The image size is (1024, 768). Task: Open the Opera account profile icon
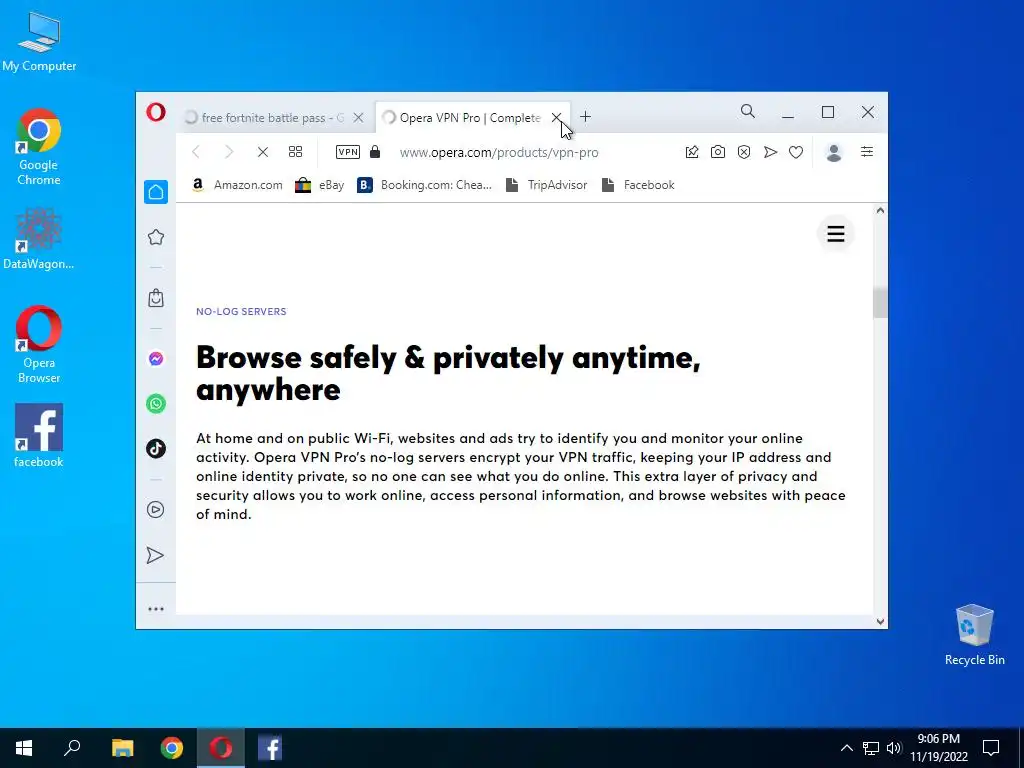tap(833, 152)
